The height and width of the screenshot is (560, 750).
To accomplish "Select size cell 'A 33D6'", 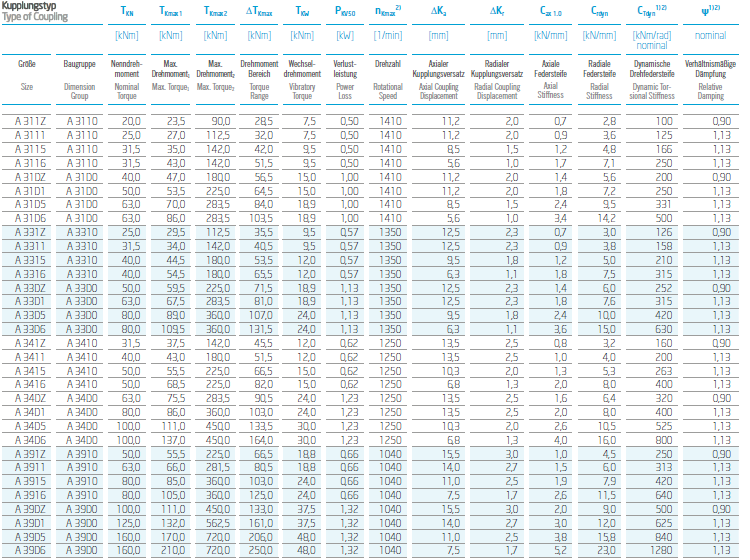I will point(30,329).
